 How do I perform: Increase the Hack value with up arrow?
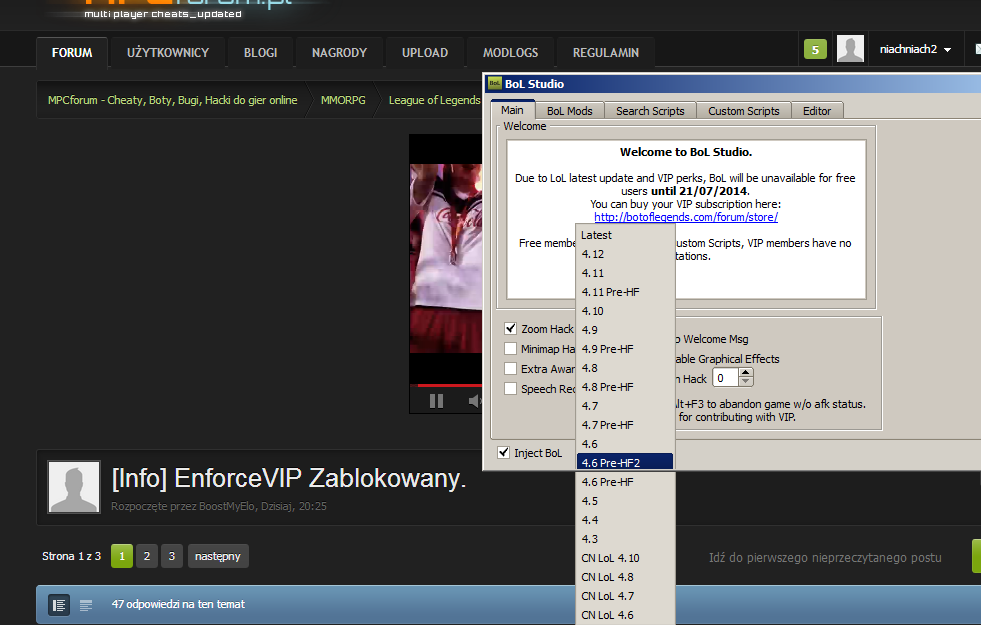tap(745, 373)
